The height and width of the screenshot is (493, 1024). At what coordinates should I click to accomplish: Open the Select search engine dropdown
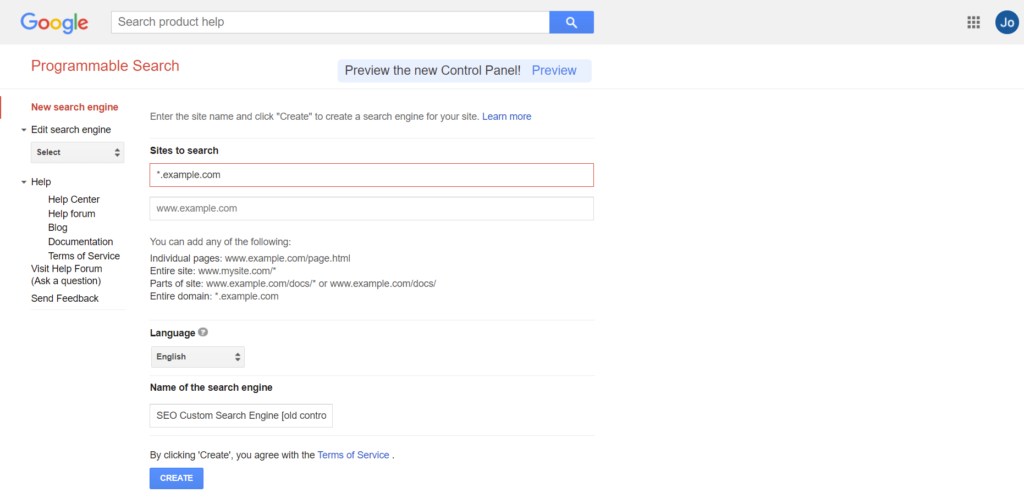pyautogui.click(x=77, y=152)
